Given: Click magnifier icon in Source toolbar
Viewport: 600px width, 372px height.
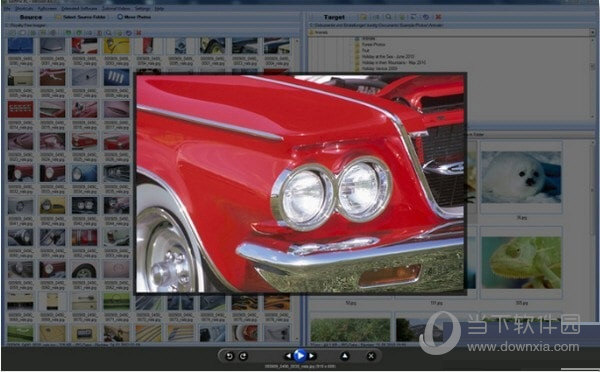Looking at the screenshot, I should tap(109, 33).
